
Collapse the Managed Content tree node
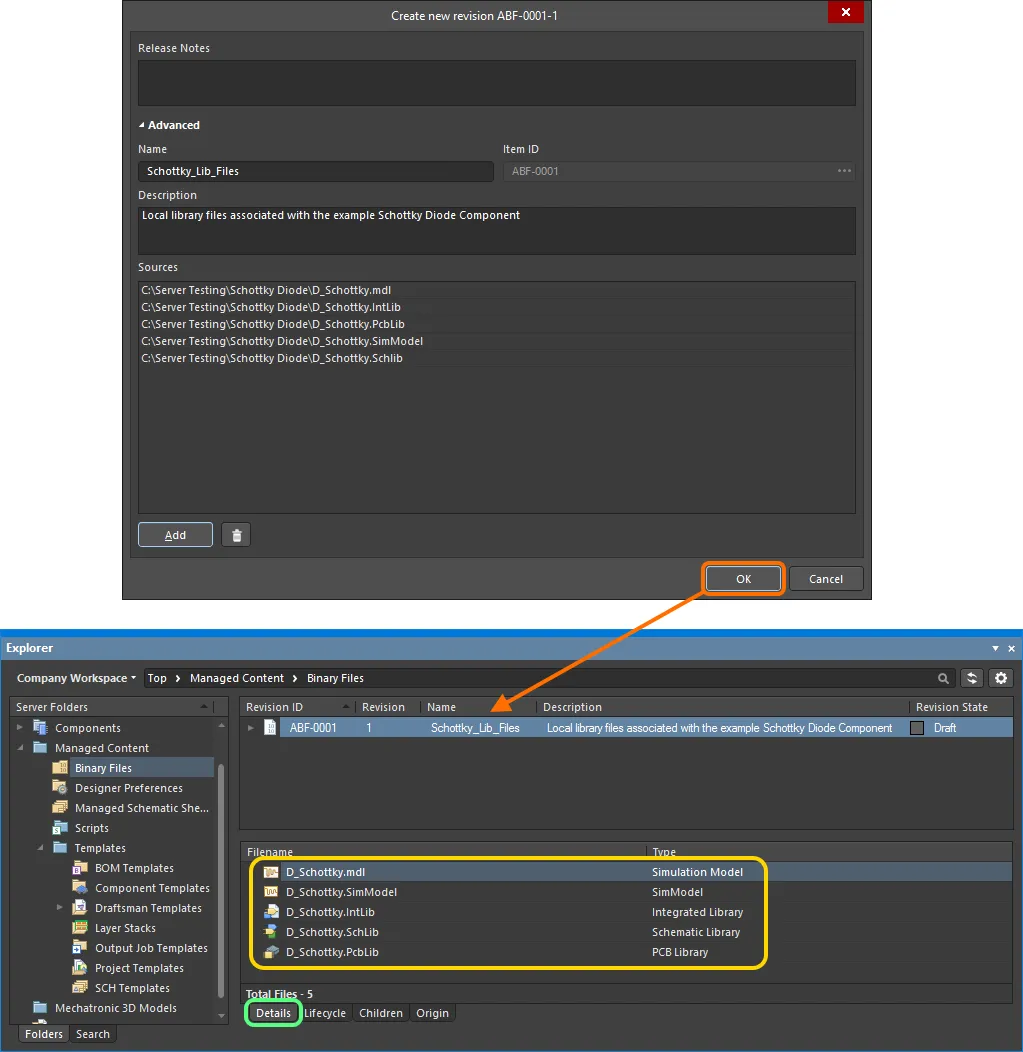19,747
